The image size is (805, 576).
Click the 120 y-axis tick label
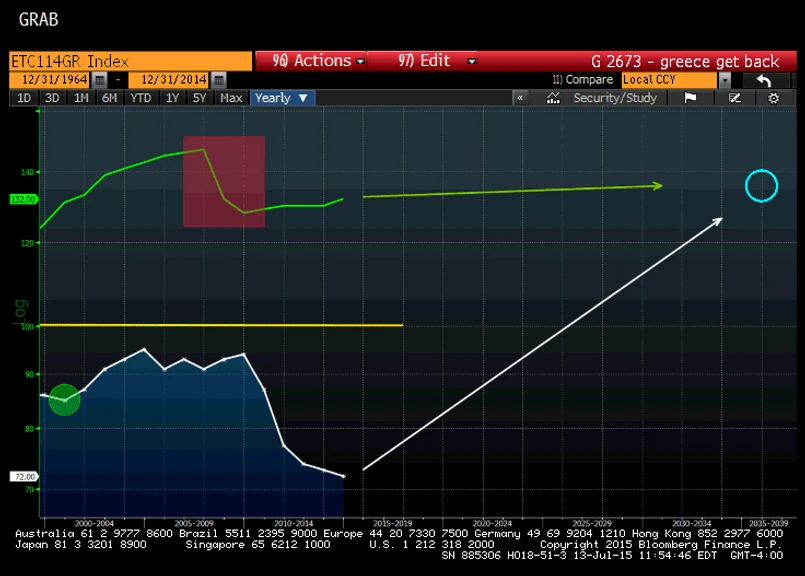pyautogui.click(x=27, y=243)
